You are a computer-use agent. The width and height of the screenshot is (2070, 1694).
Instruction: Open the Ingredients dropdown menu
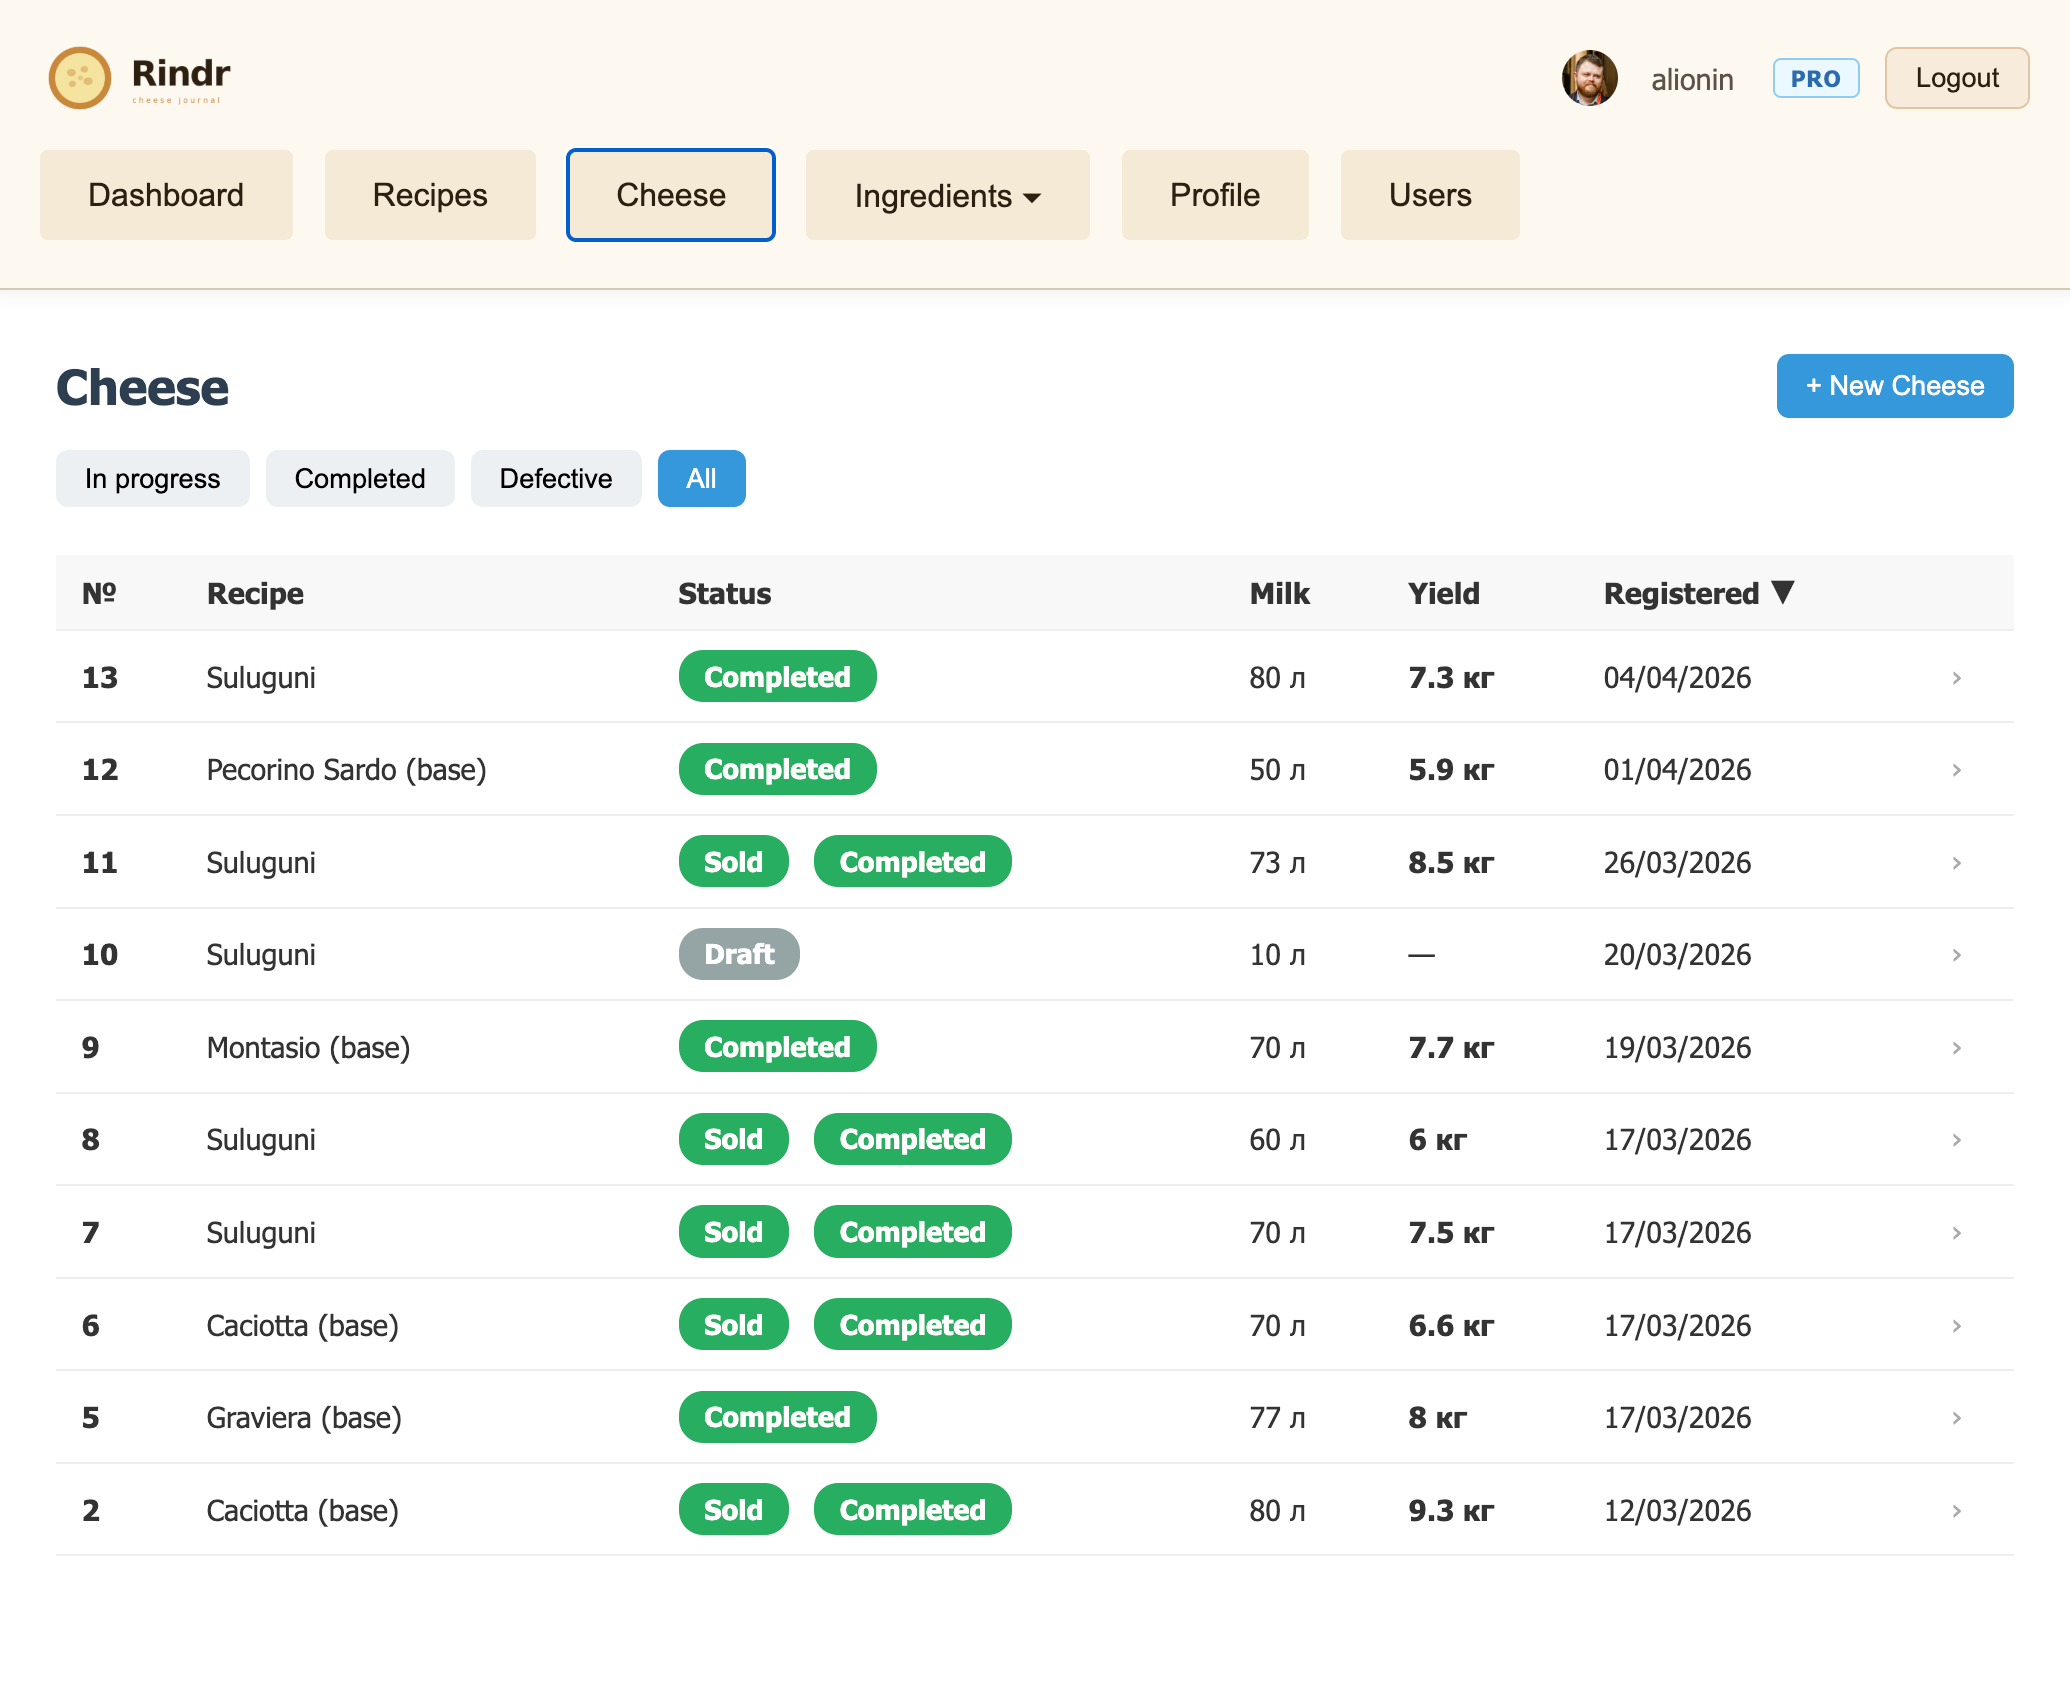(946, 195)
